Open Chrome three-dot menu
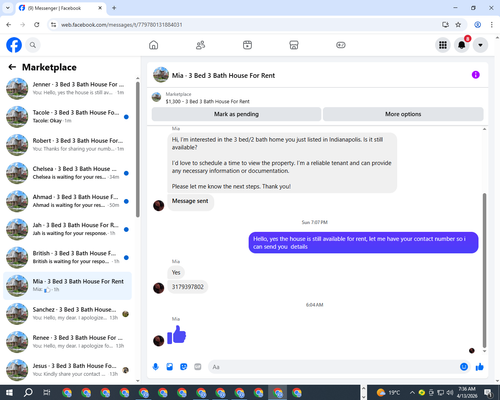 tap(491, 25)
